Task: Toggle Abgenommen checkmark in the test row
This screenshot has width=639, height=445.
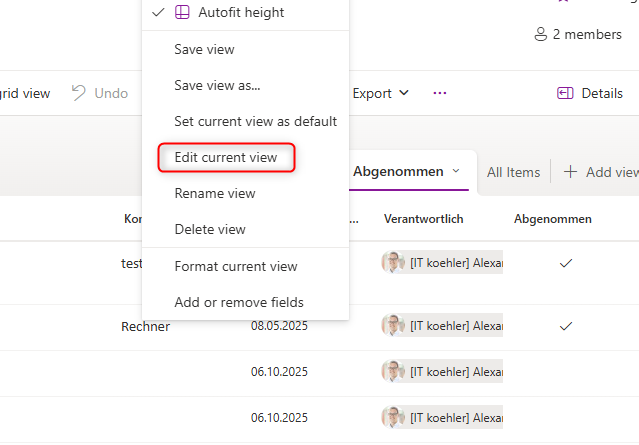Action: pyautogui.click(x=566, y=262)
